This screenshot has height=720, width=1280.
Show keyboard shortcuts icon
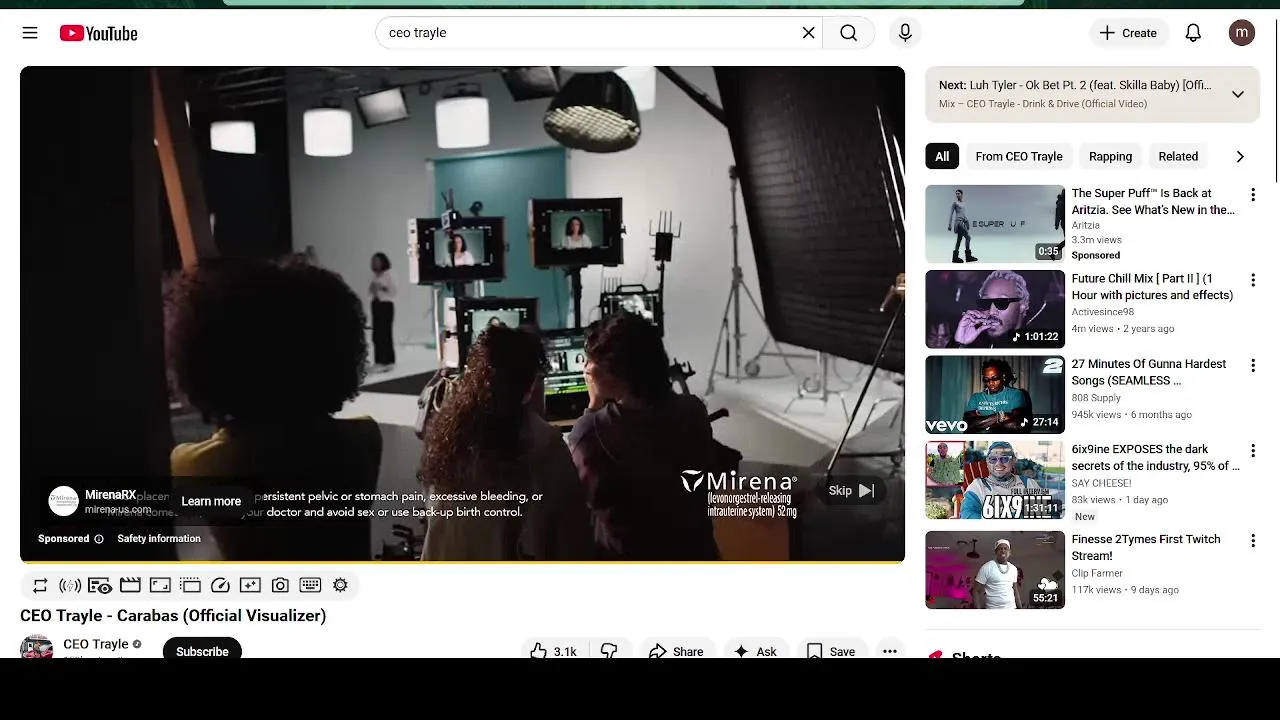310,585
